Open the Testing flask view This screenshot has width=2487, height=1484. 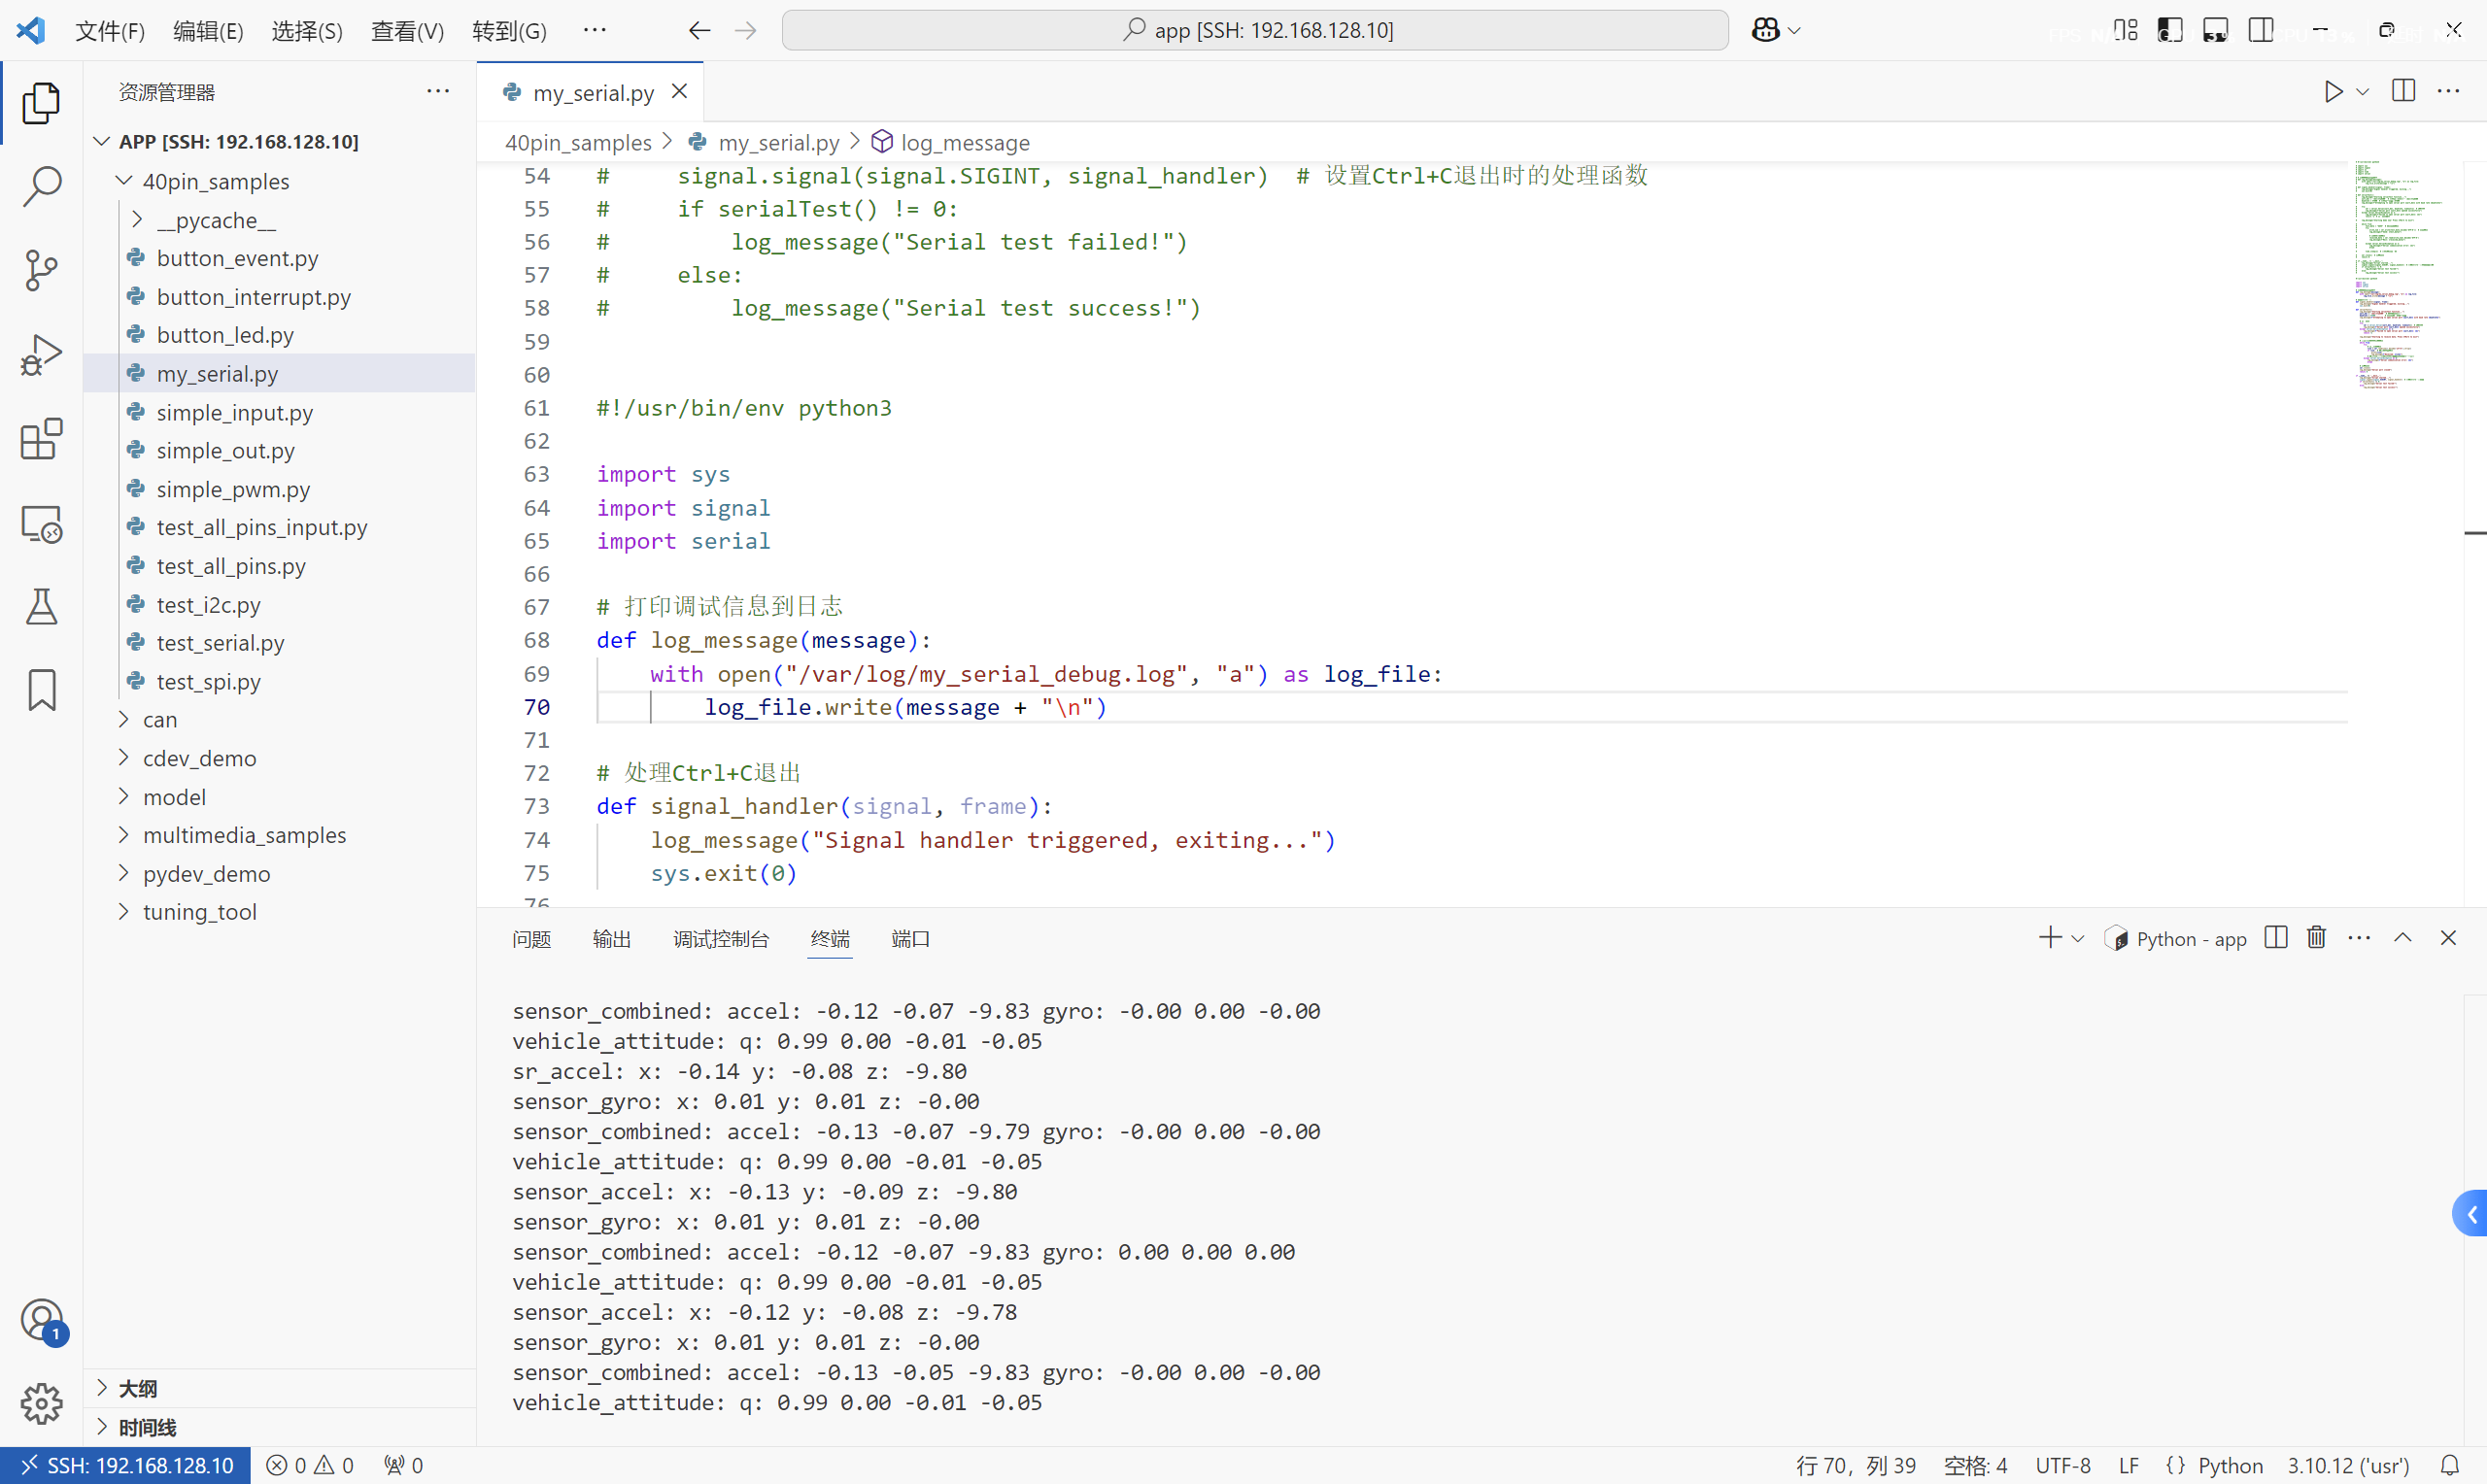tap(41, 607)
